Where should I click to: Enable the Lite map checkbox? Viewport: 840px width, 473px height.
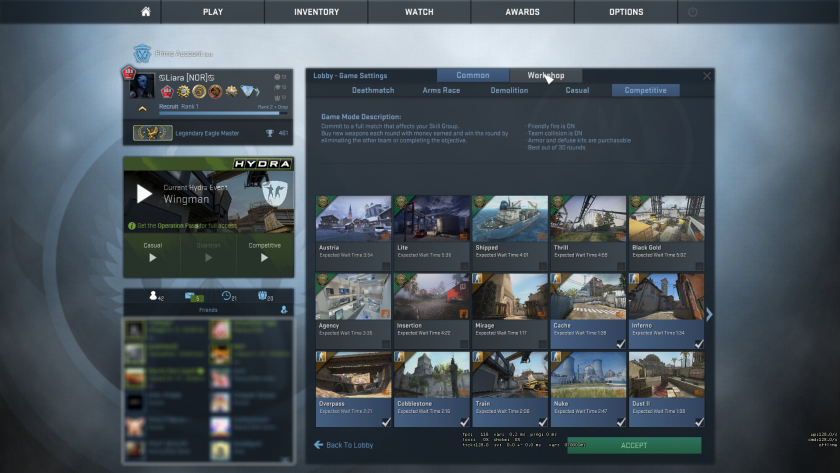pyautogui.click(x=464, y=266)
